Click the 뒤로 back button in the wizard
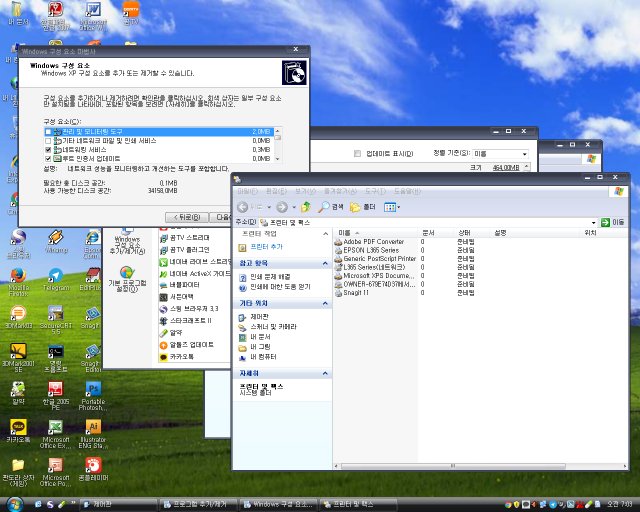Screen dimensions: 640x512 [187, 217]
